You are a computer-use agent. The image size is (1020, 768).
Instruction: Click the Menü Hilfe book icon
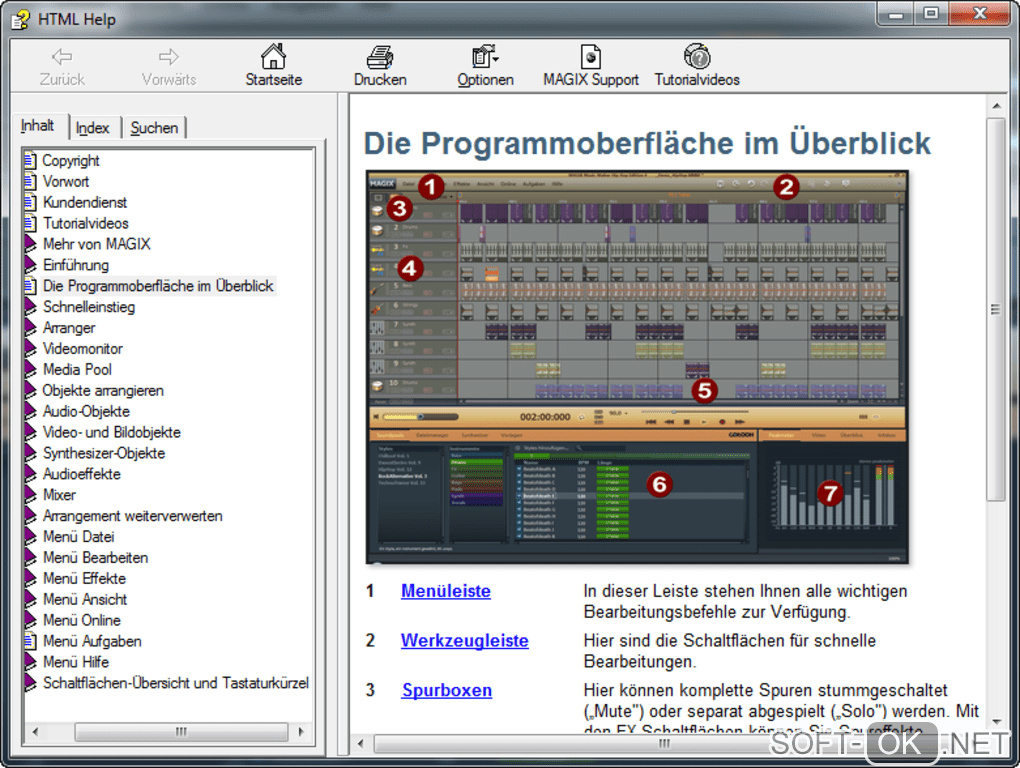(30, 662)
